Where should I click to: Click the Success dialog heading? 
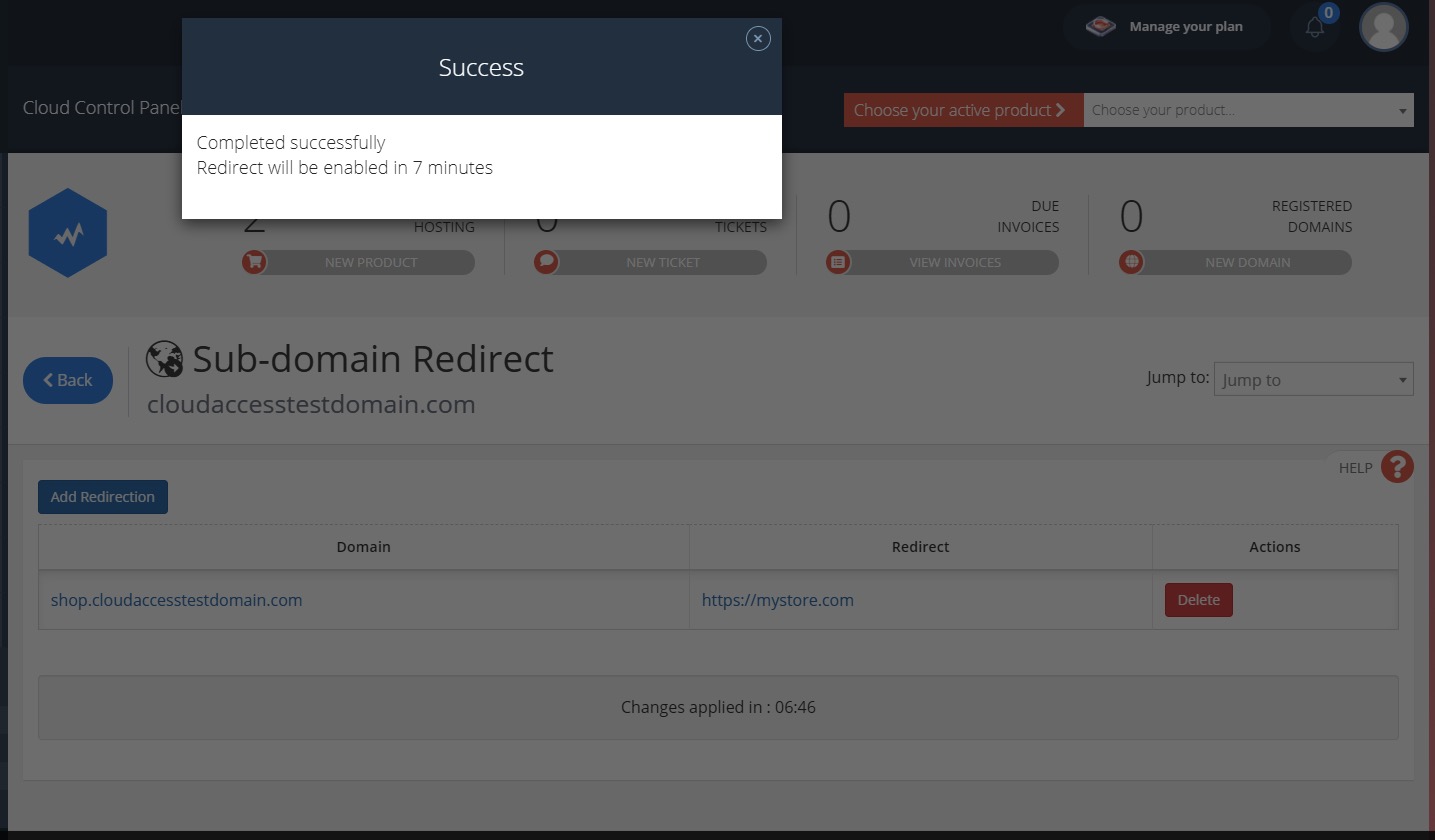(481, 67)
